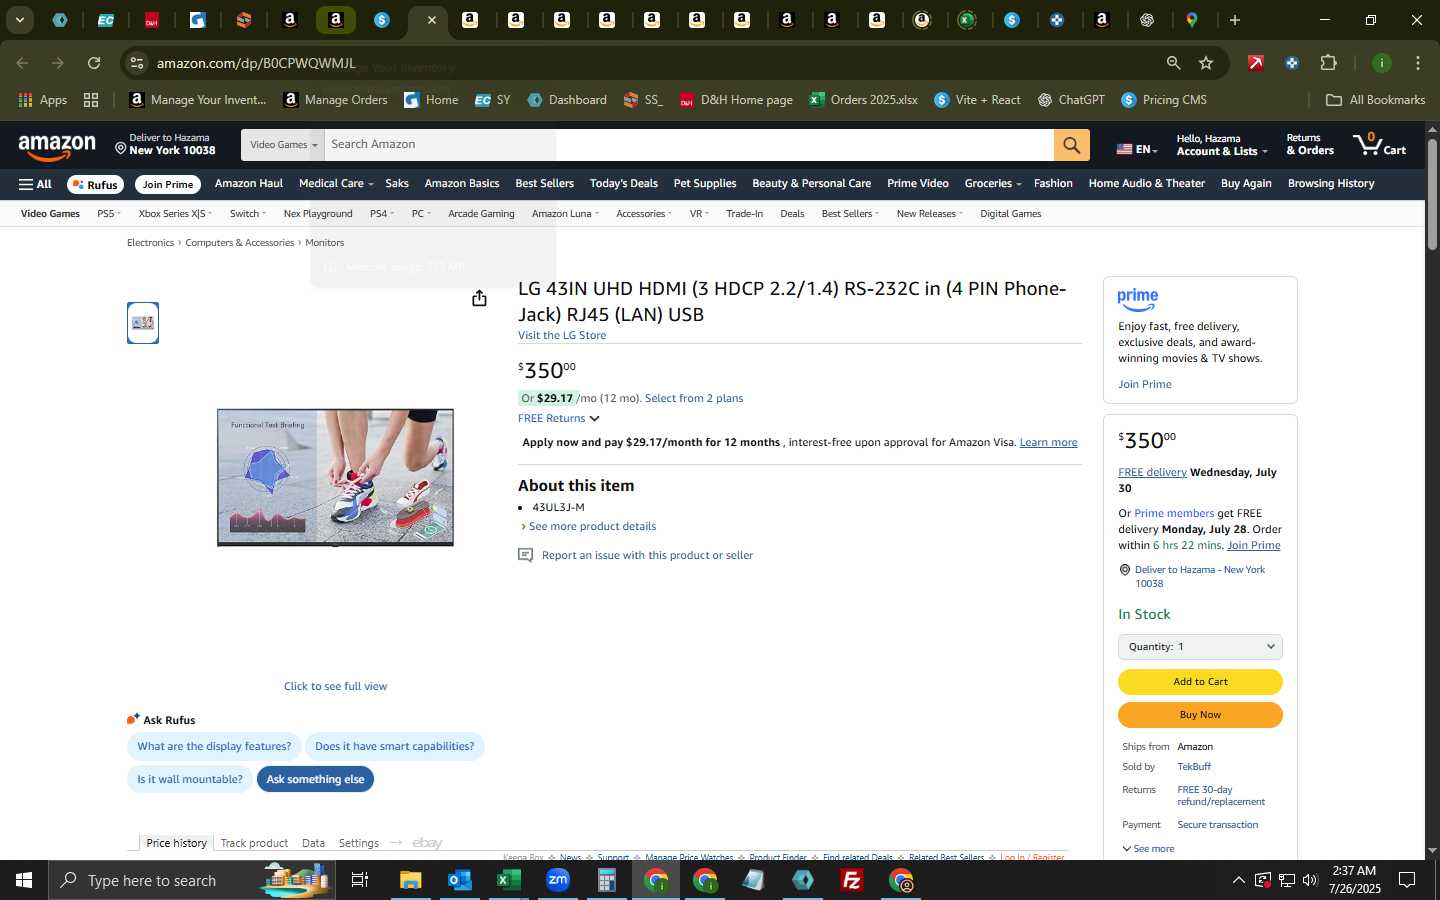Click the Chrome profile avatar icon

click(x=1381, y=63)
